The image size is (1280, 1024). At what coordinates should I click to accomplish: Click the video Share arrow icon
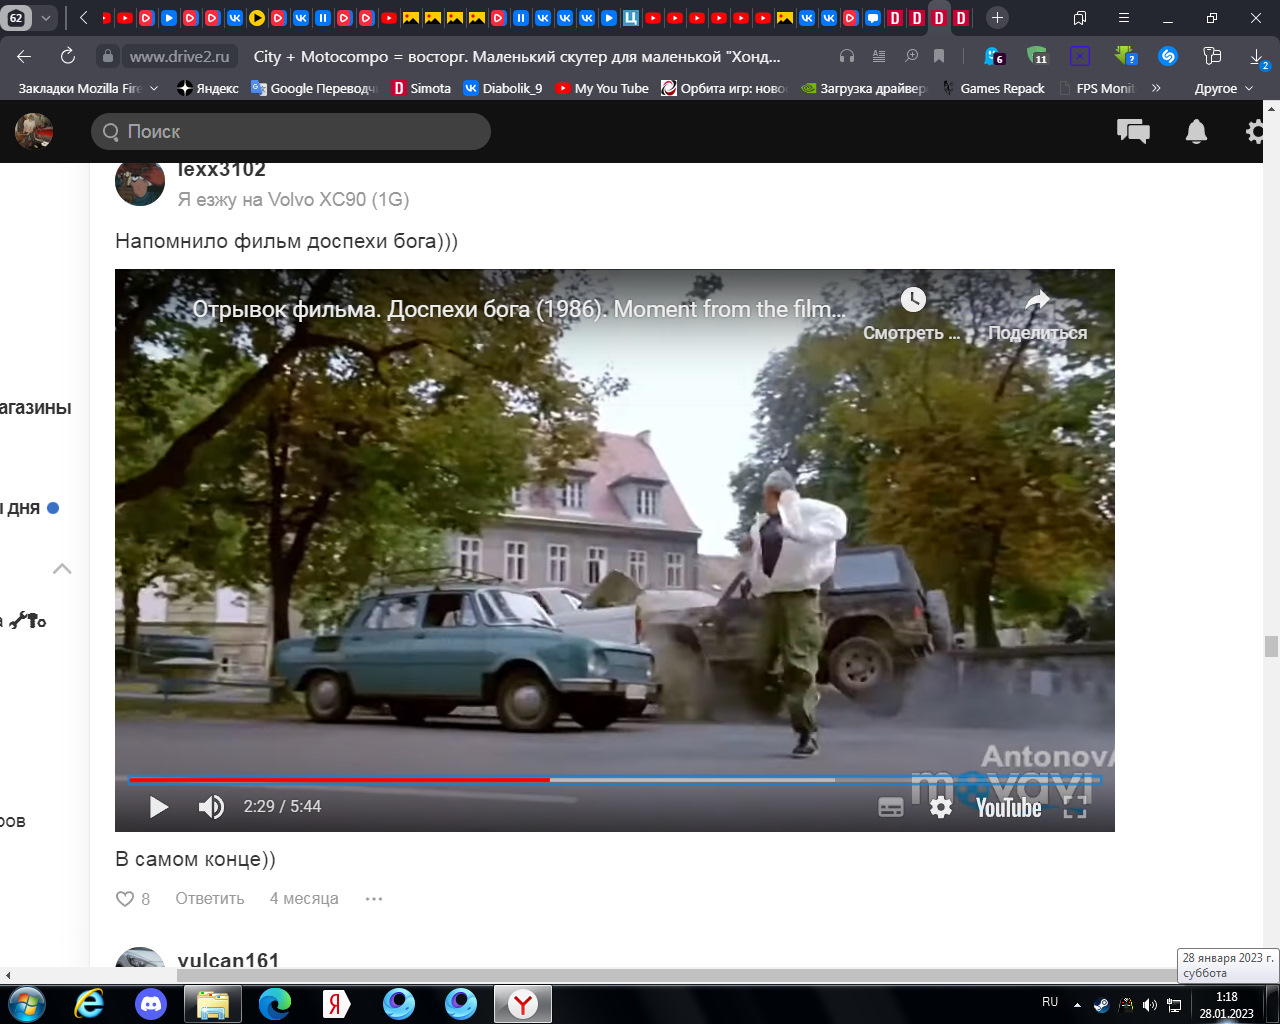coord(1037,300)
